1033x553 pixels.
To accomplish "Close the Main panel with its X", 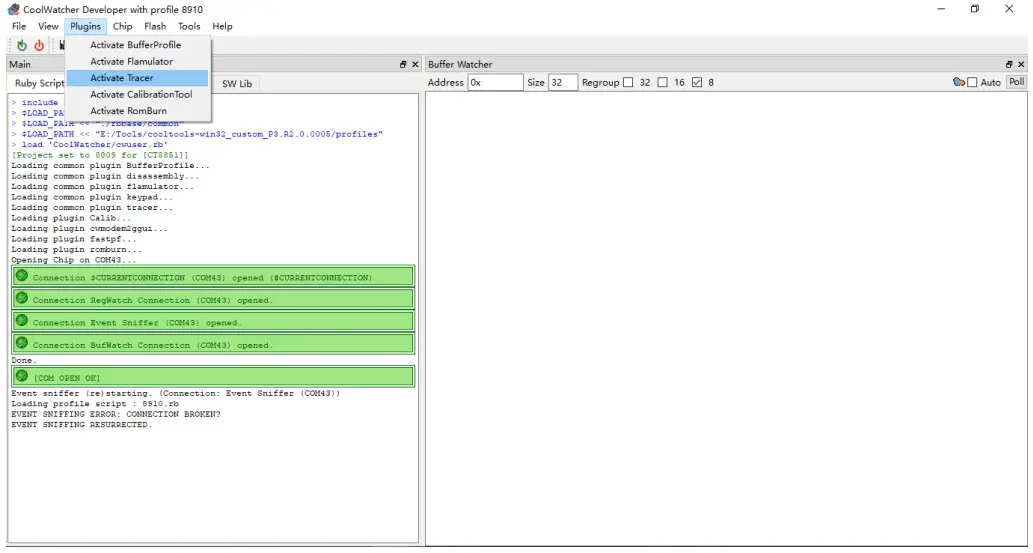I will (x=415, y=64).
